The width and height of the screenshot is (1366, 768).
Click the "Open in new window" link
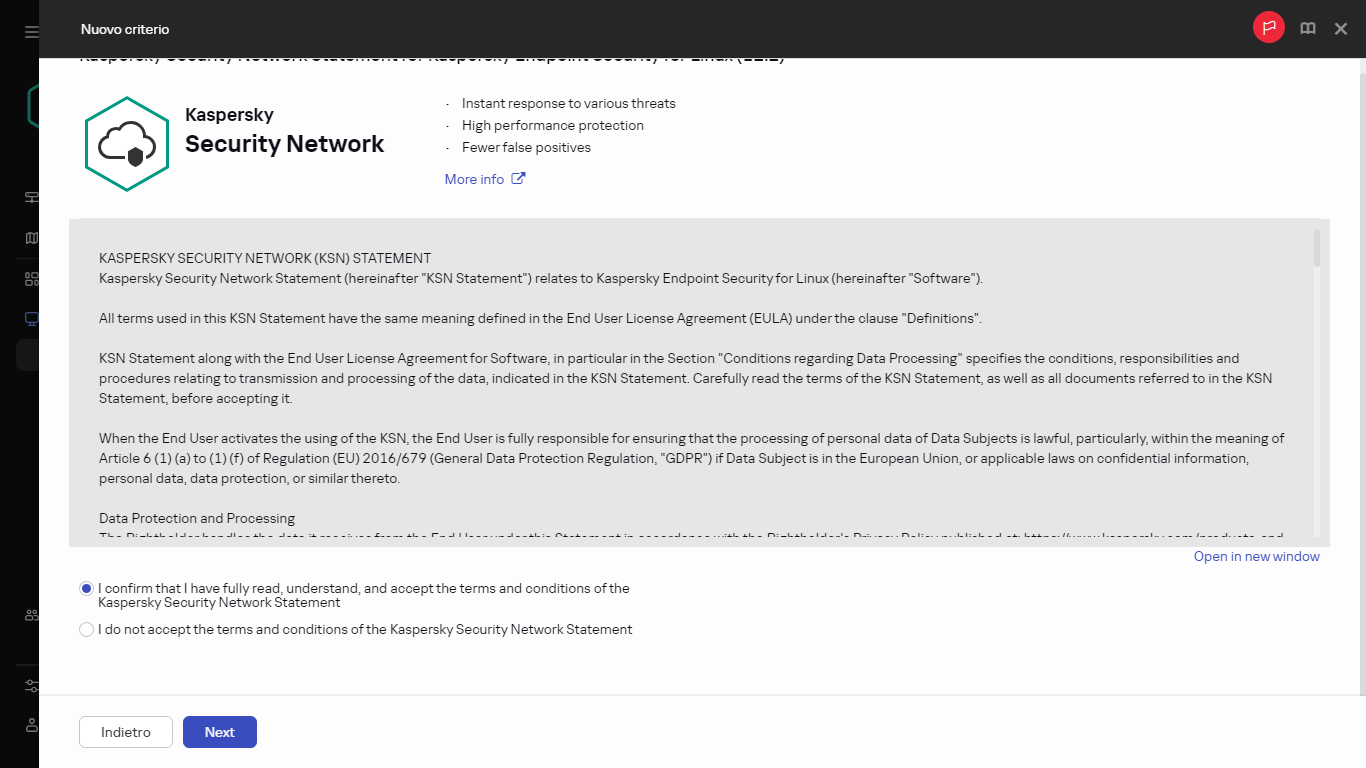(x=1256, y=556)
